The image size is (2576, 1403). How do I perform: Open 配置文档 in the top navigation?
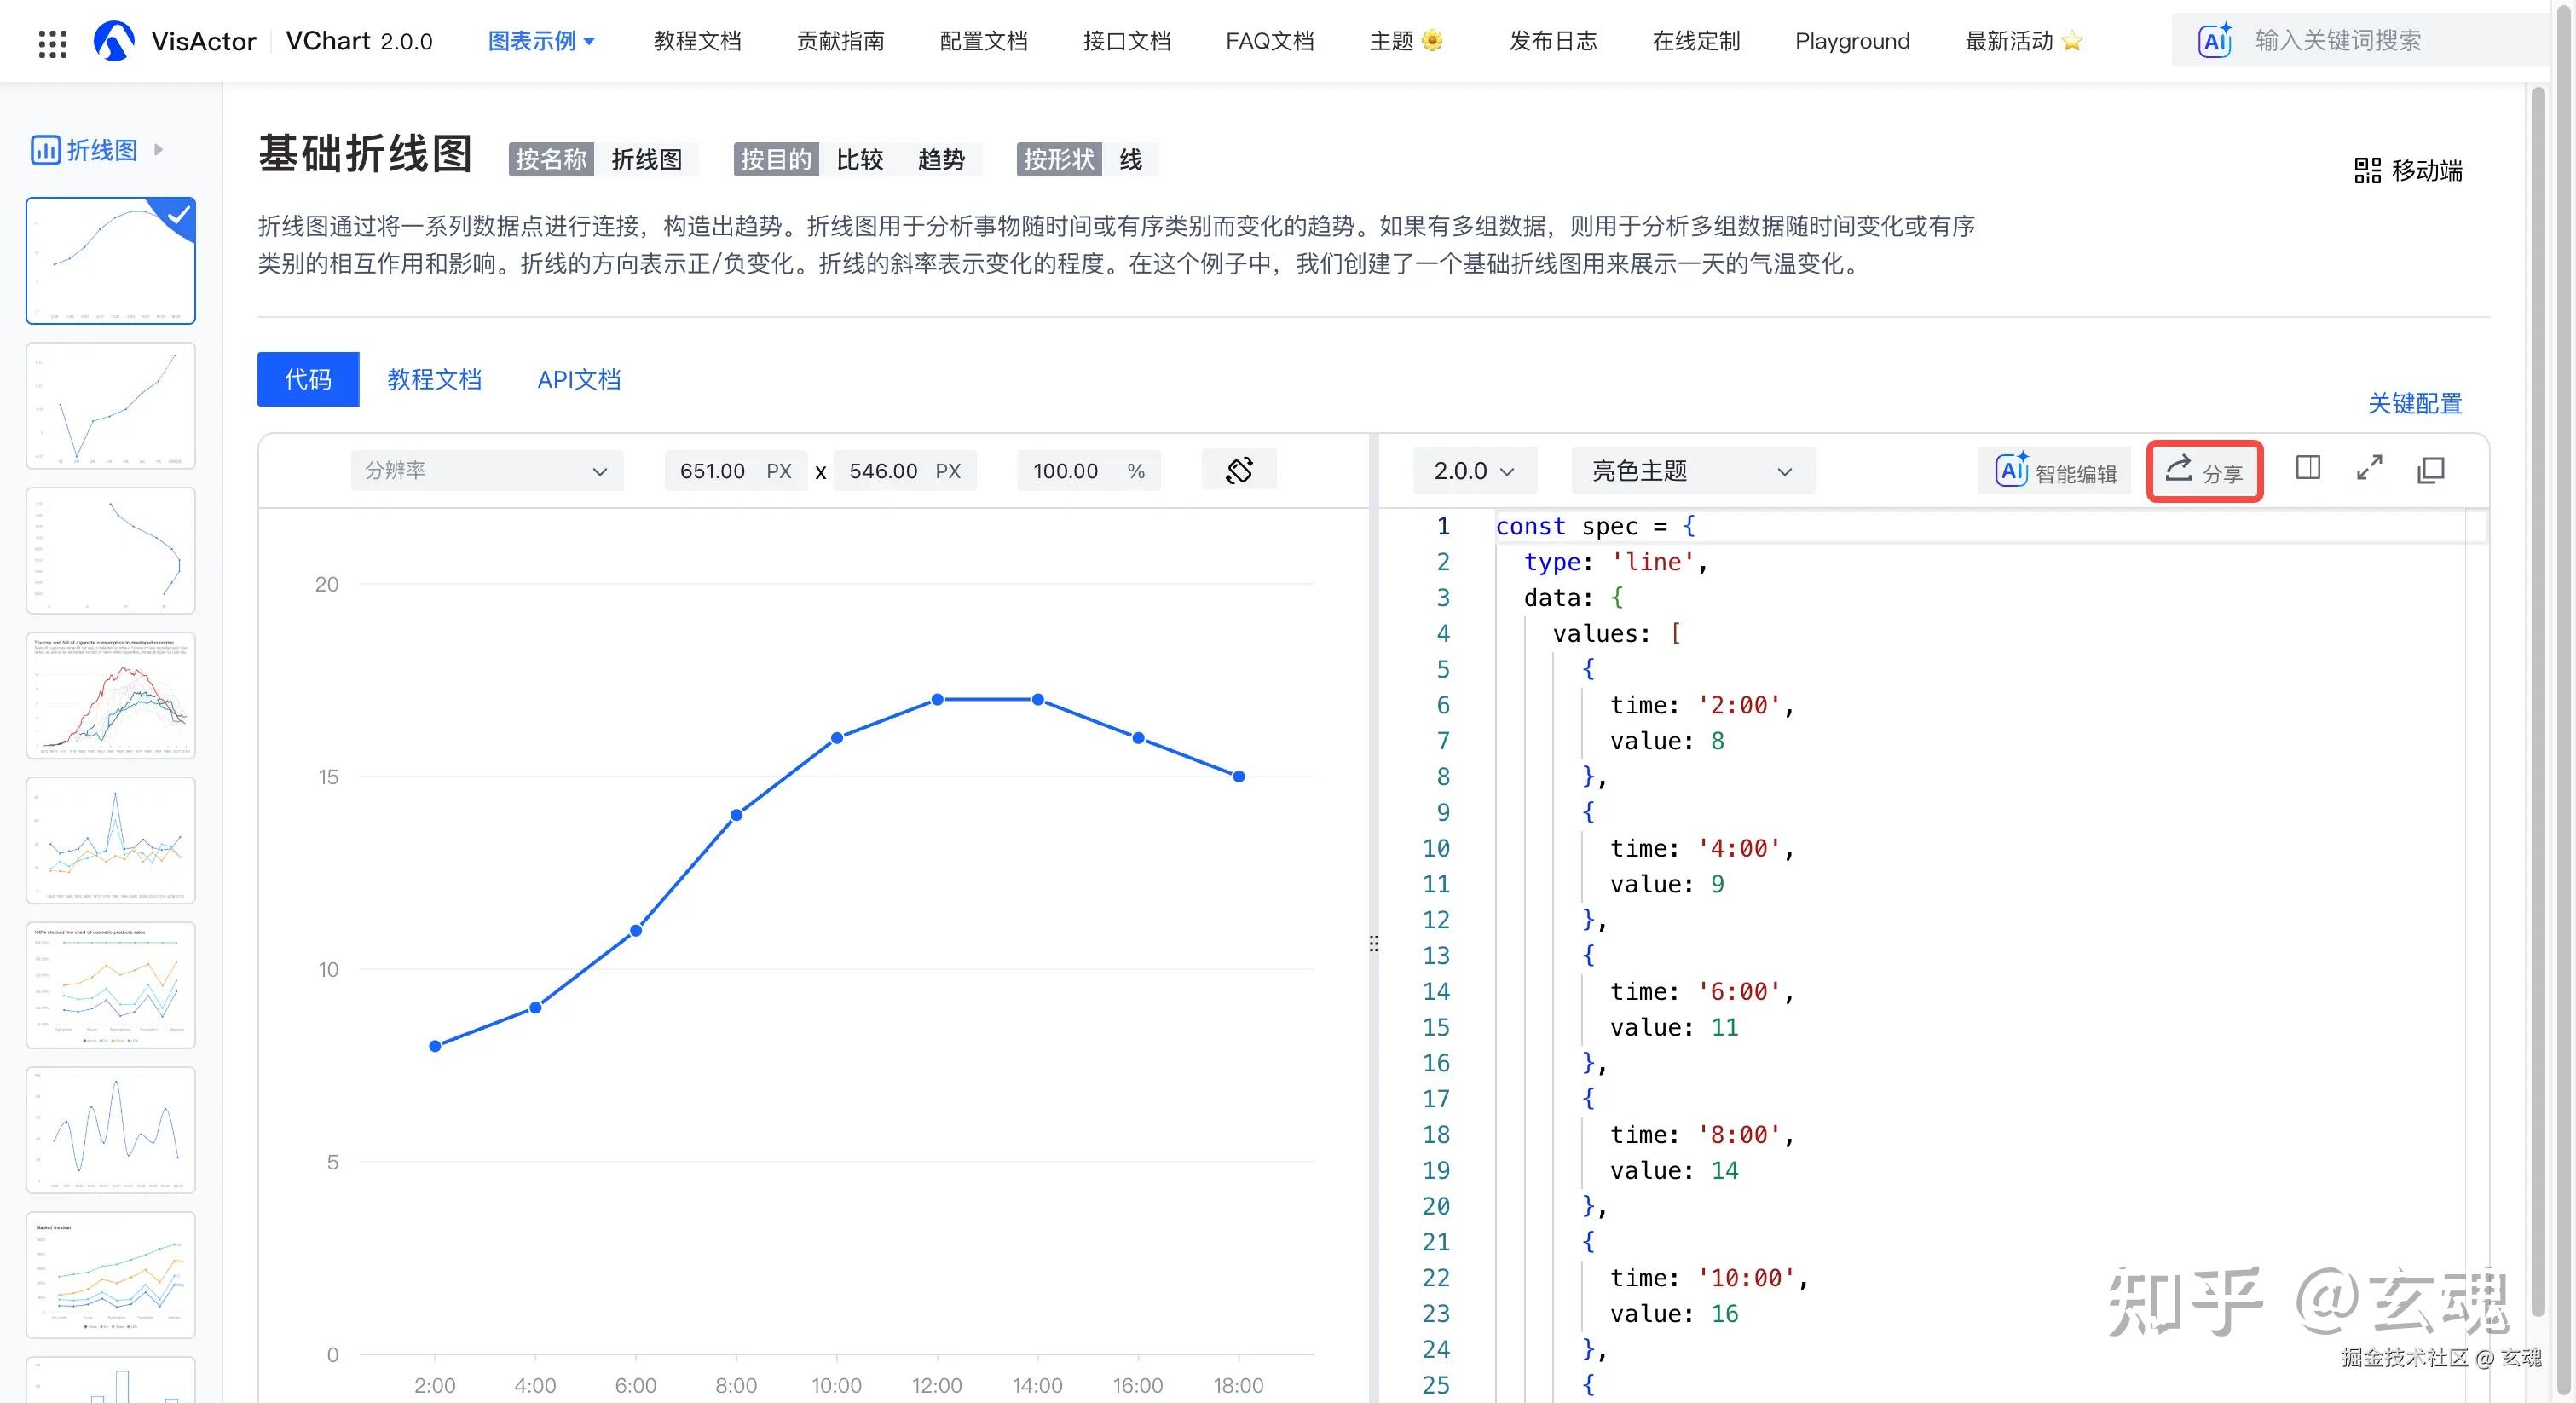pos(983,41)
